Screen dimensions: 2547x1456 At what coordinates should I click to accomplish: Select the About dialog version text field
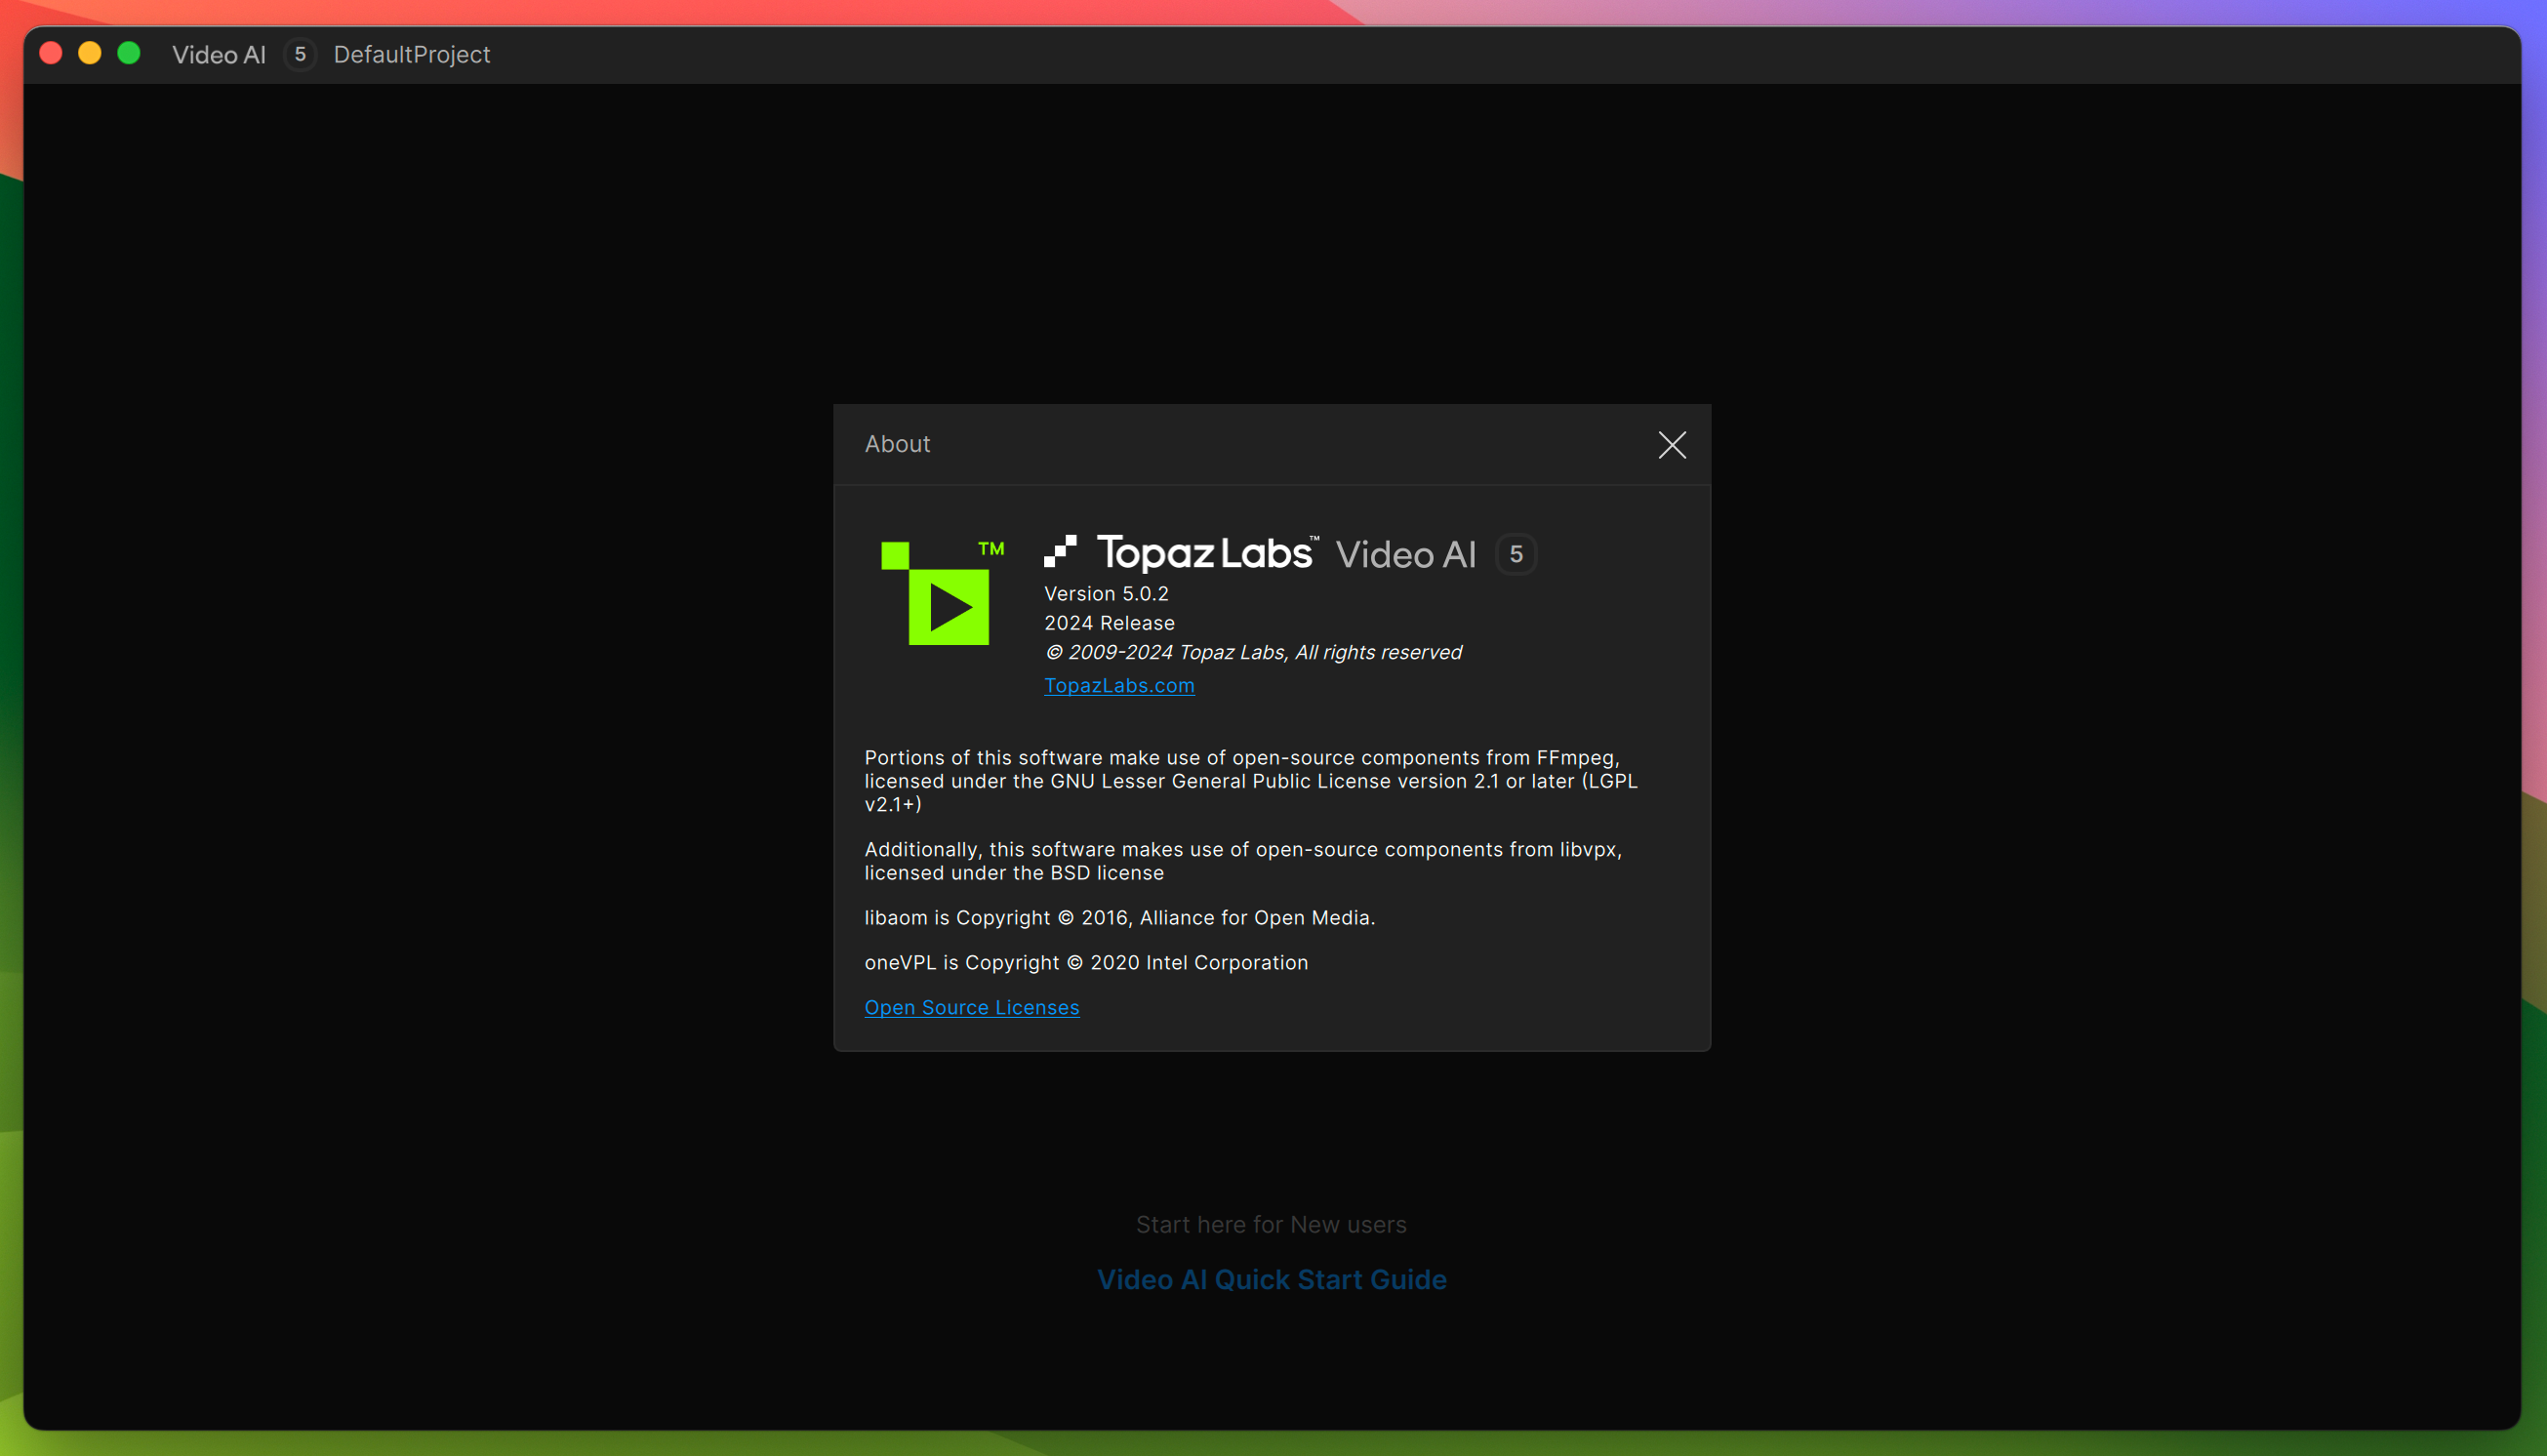pos(1109,593)
